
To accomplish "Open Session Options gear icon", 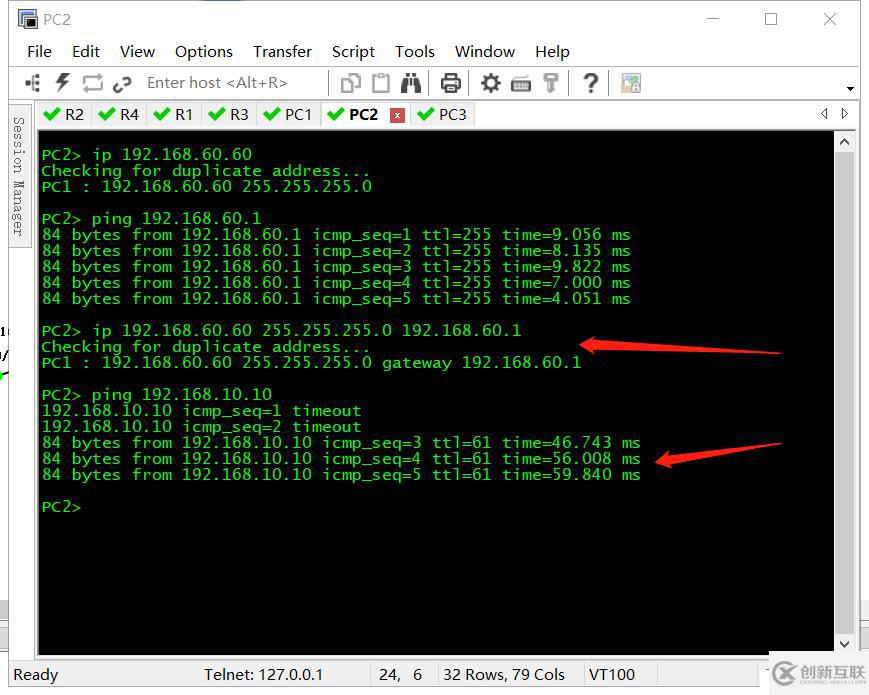I will 490,83.
